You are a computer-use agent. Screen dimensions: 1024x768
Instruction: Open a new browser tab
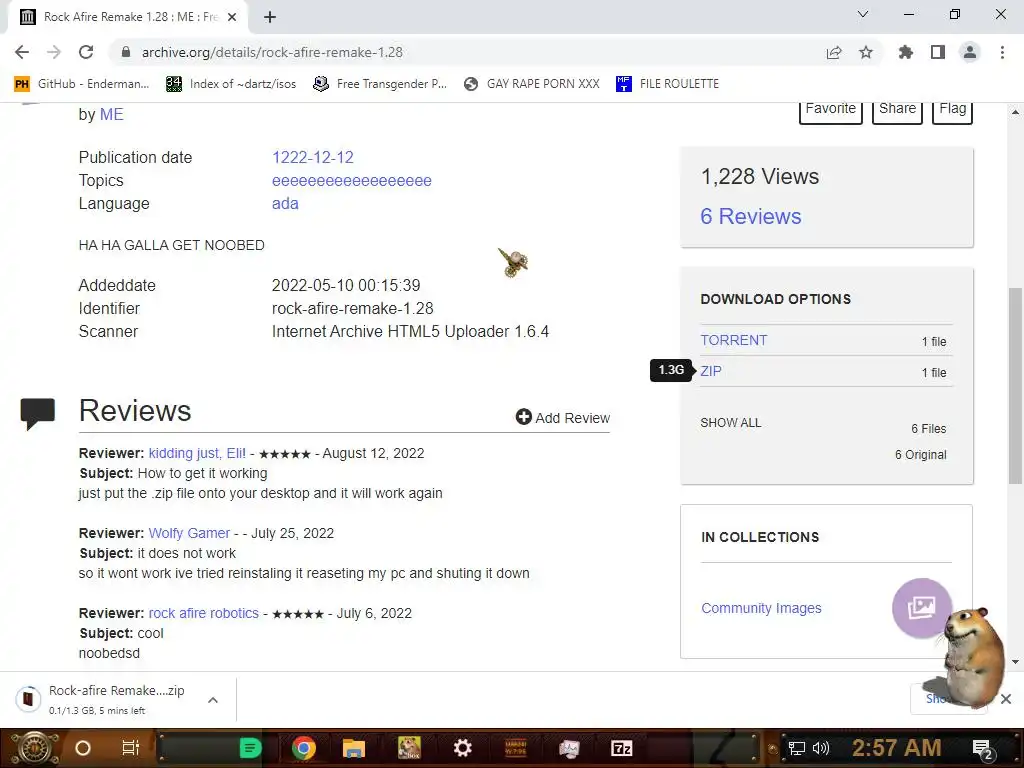point(270,17)
